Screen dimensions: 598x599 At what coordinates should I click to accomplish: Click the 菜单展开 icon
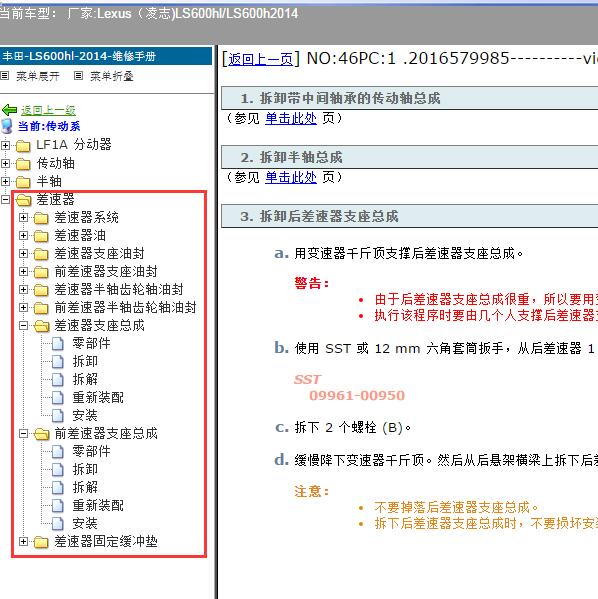(x=5, y=76)
